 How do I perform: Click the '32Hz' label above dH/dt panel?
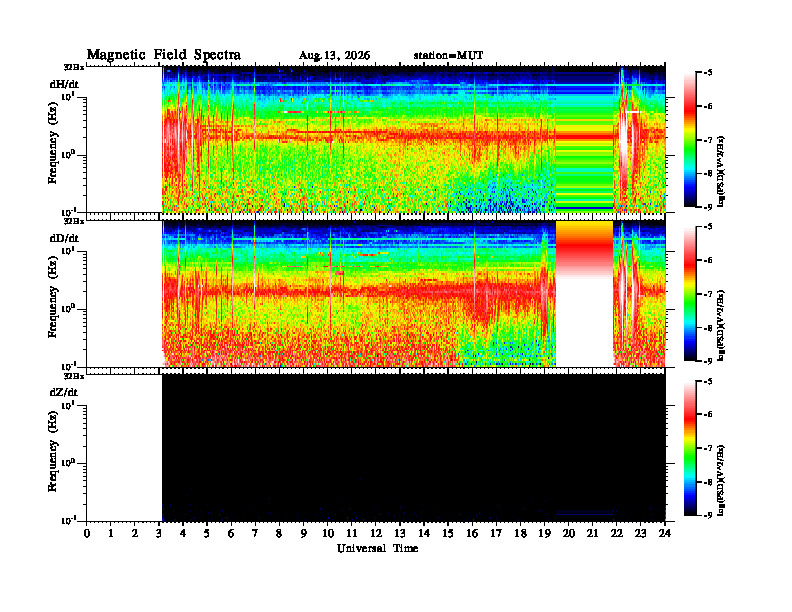pos(74,67)
